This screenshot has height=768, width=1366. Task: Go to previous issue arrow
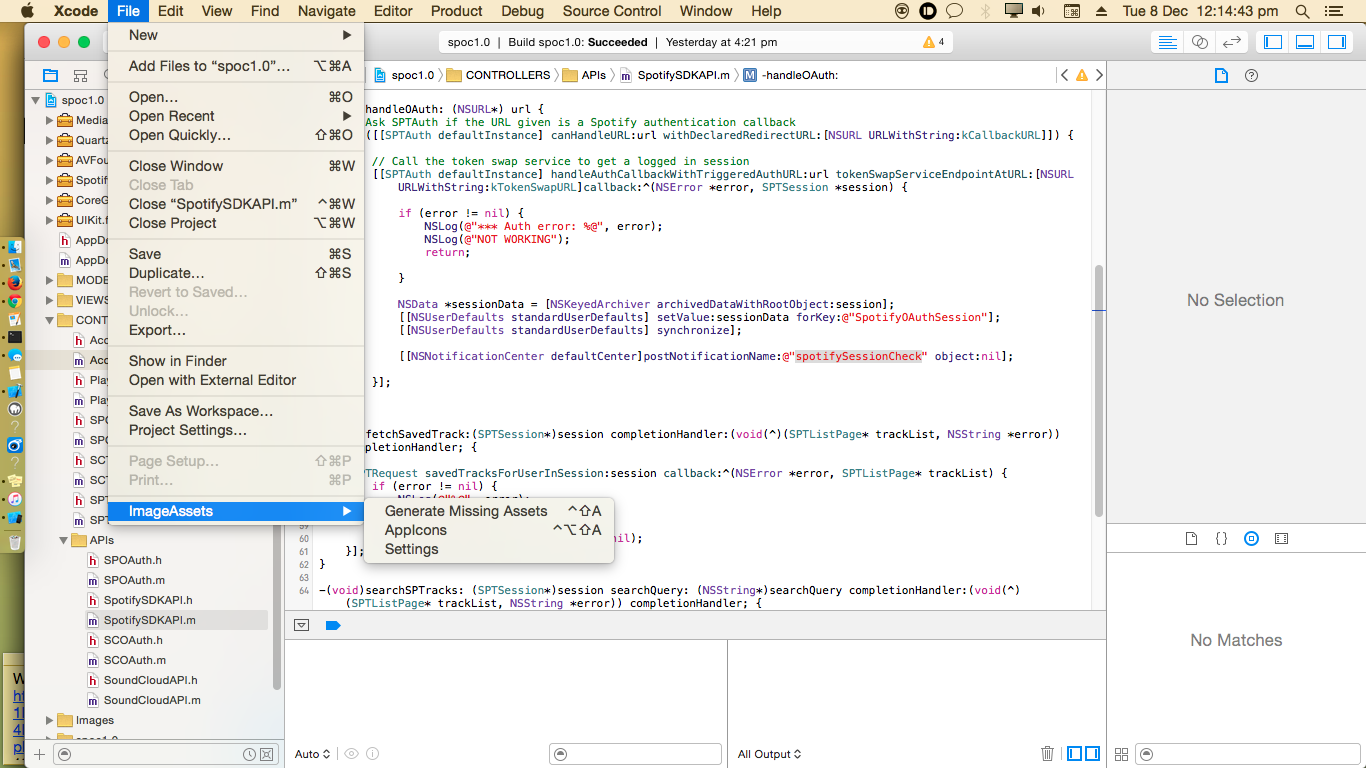click(x=1064, y=75)
